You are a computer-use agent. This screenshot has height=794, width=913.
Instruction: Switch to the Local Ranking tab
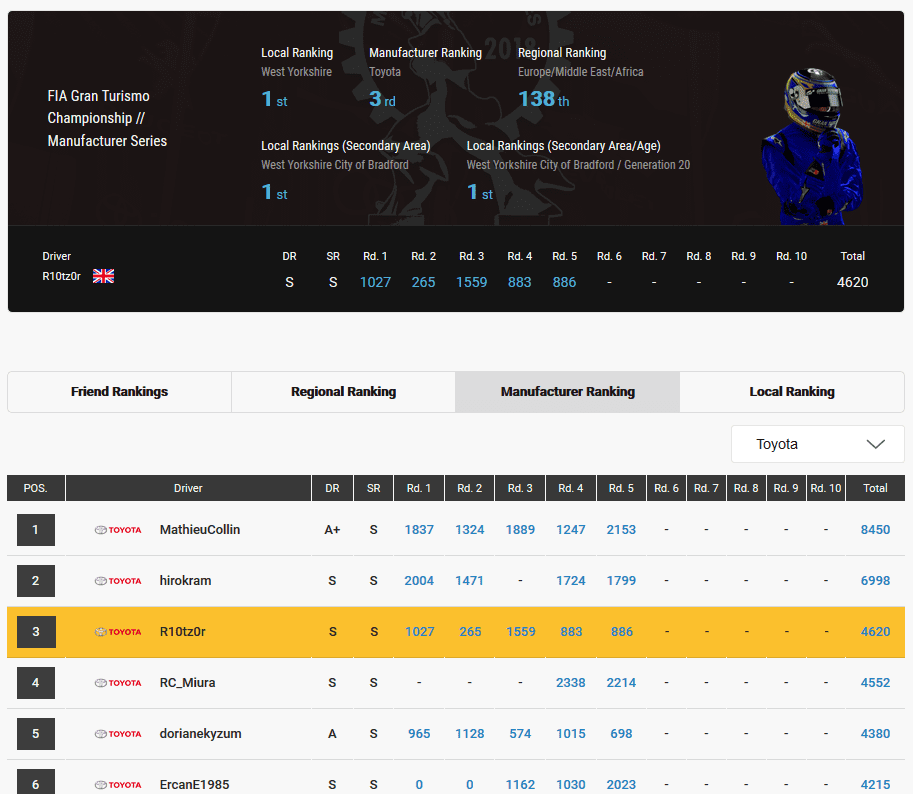click(792, 392)
